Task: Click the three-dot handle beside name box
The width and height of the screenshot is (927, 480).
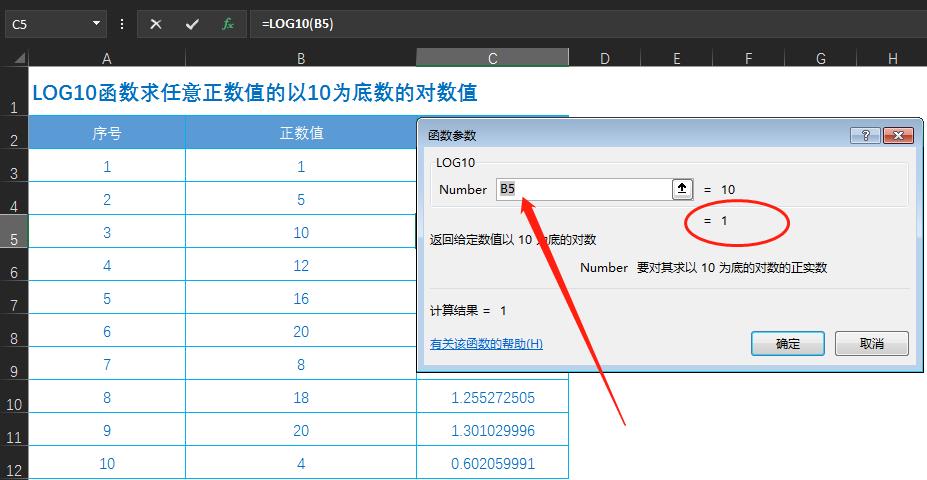Action: (122, 24)
